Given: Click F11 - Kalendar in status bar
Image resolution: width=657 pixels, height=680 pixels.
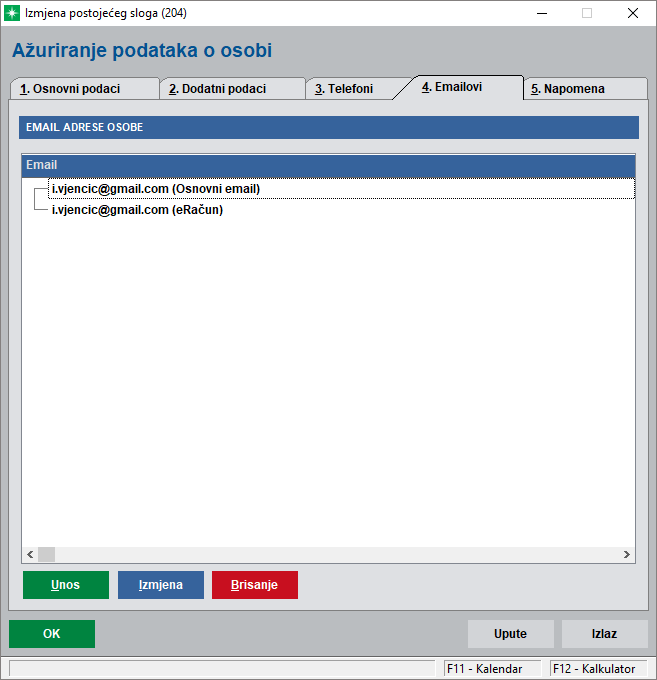Looking at the screenshot, I should point(492,668).
